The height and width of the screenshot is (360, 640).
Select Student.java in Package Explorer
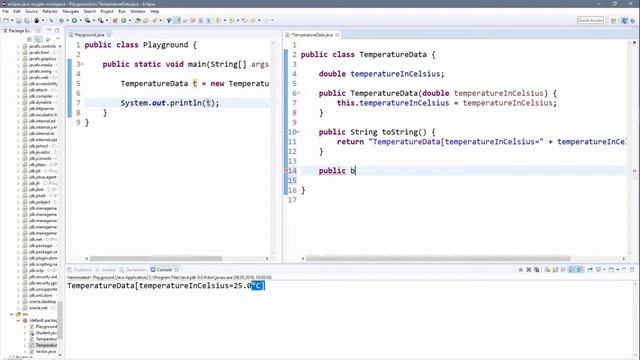pyautogui.click(x=46, y=333)
